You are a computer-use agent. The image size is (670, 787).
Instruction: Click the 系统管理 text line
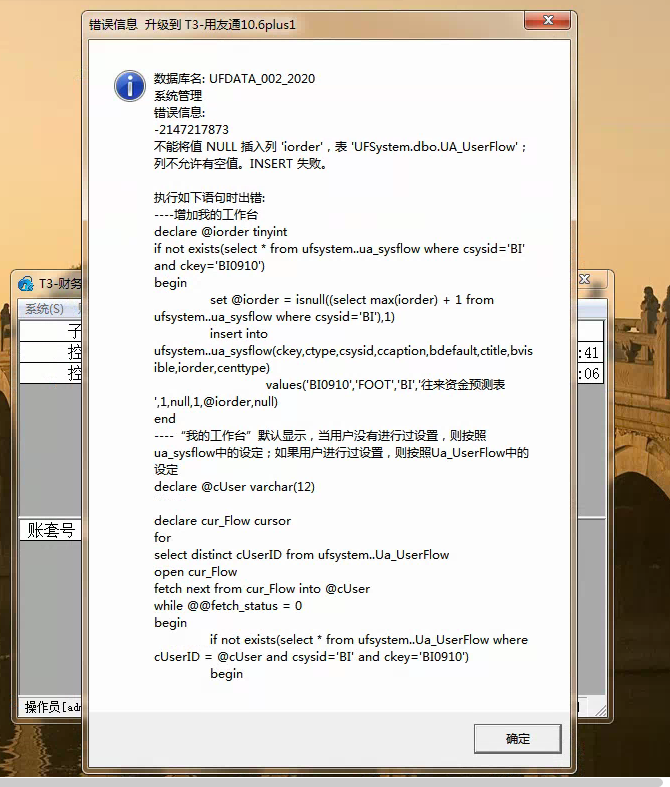(x=178, y=95)
